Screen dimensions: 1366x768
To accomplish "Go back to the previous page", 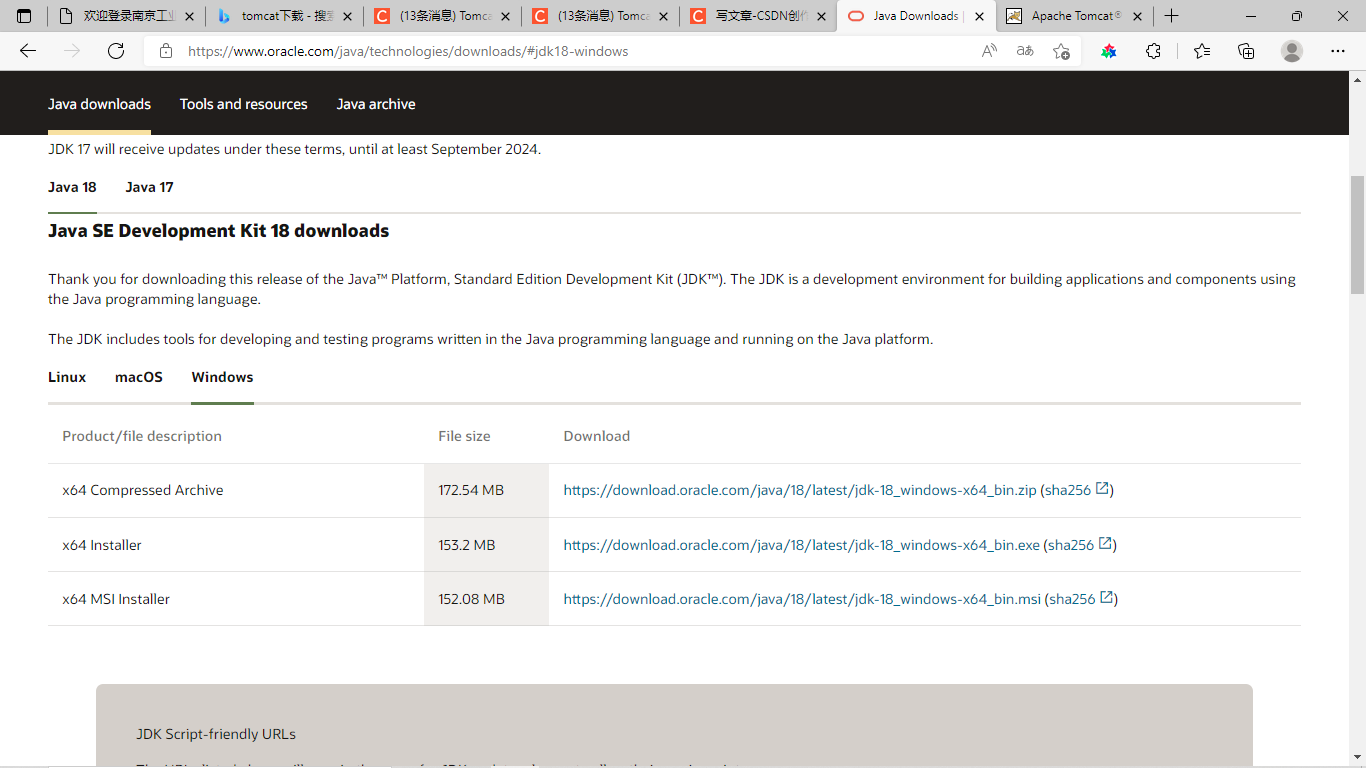I will pos(28,51).
